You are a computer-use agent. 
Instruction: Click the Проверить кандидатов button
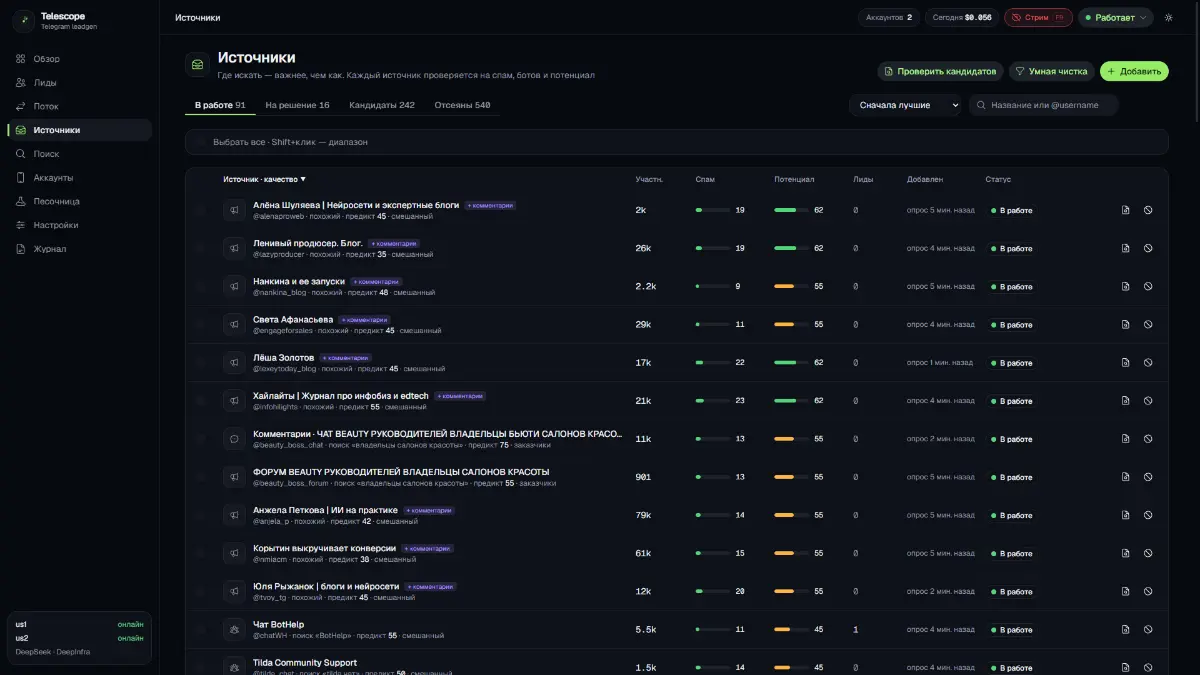tap(940, 71)
